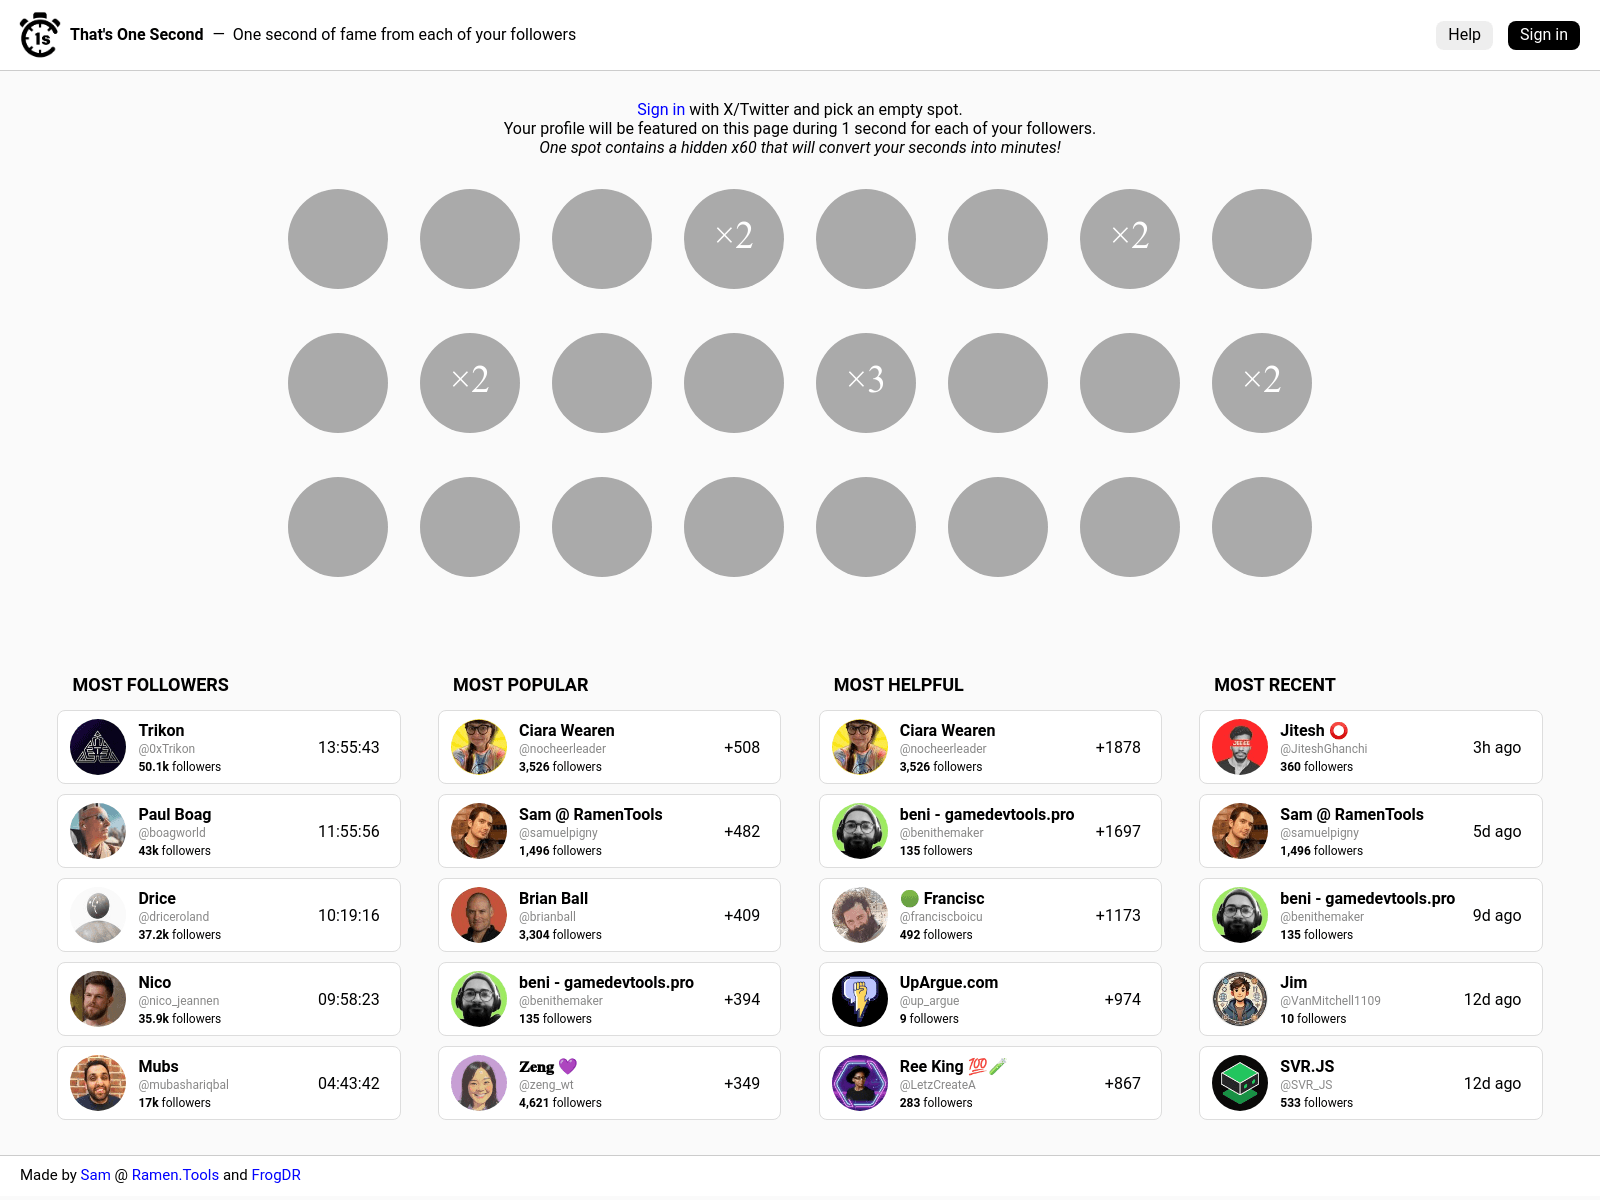The width and height of the screenshot is (1600, 1200).
Task: Select the SVR.JS green cube avatar
Action: (1239, 1083)
